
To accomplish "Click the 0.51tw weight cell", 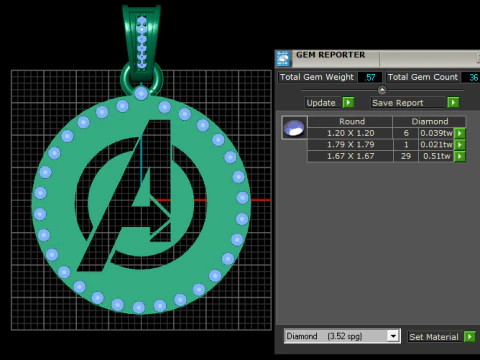I will point(436,156).
